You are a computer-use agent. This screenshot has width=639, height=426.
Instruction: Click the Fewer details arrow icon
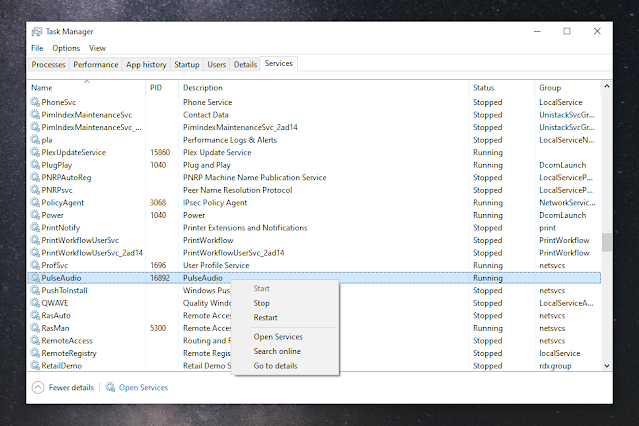click(38, 387)
